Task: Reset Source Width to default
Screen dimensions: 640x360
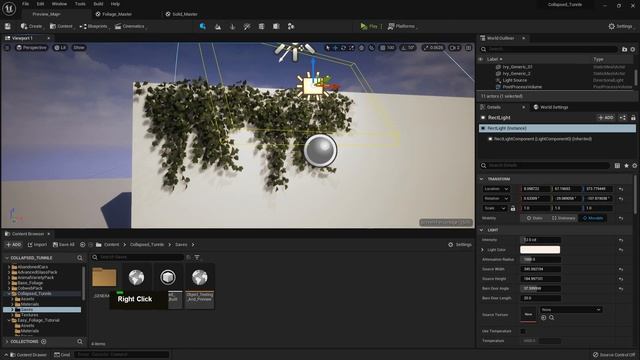Action: [621, 269]
